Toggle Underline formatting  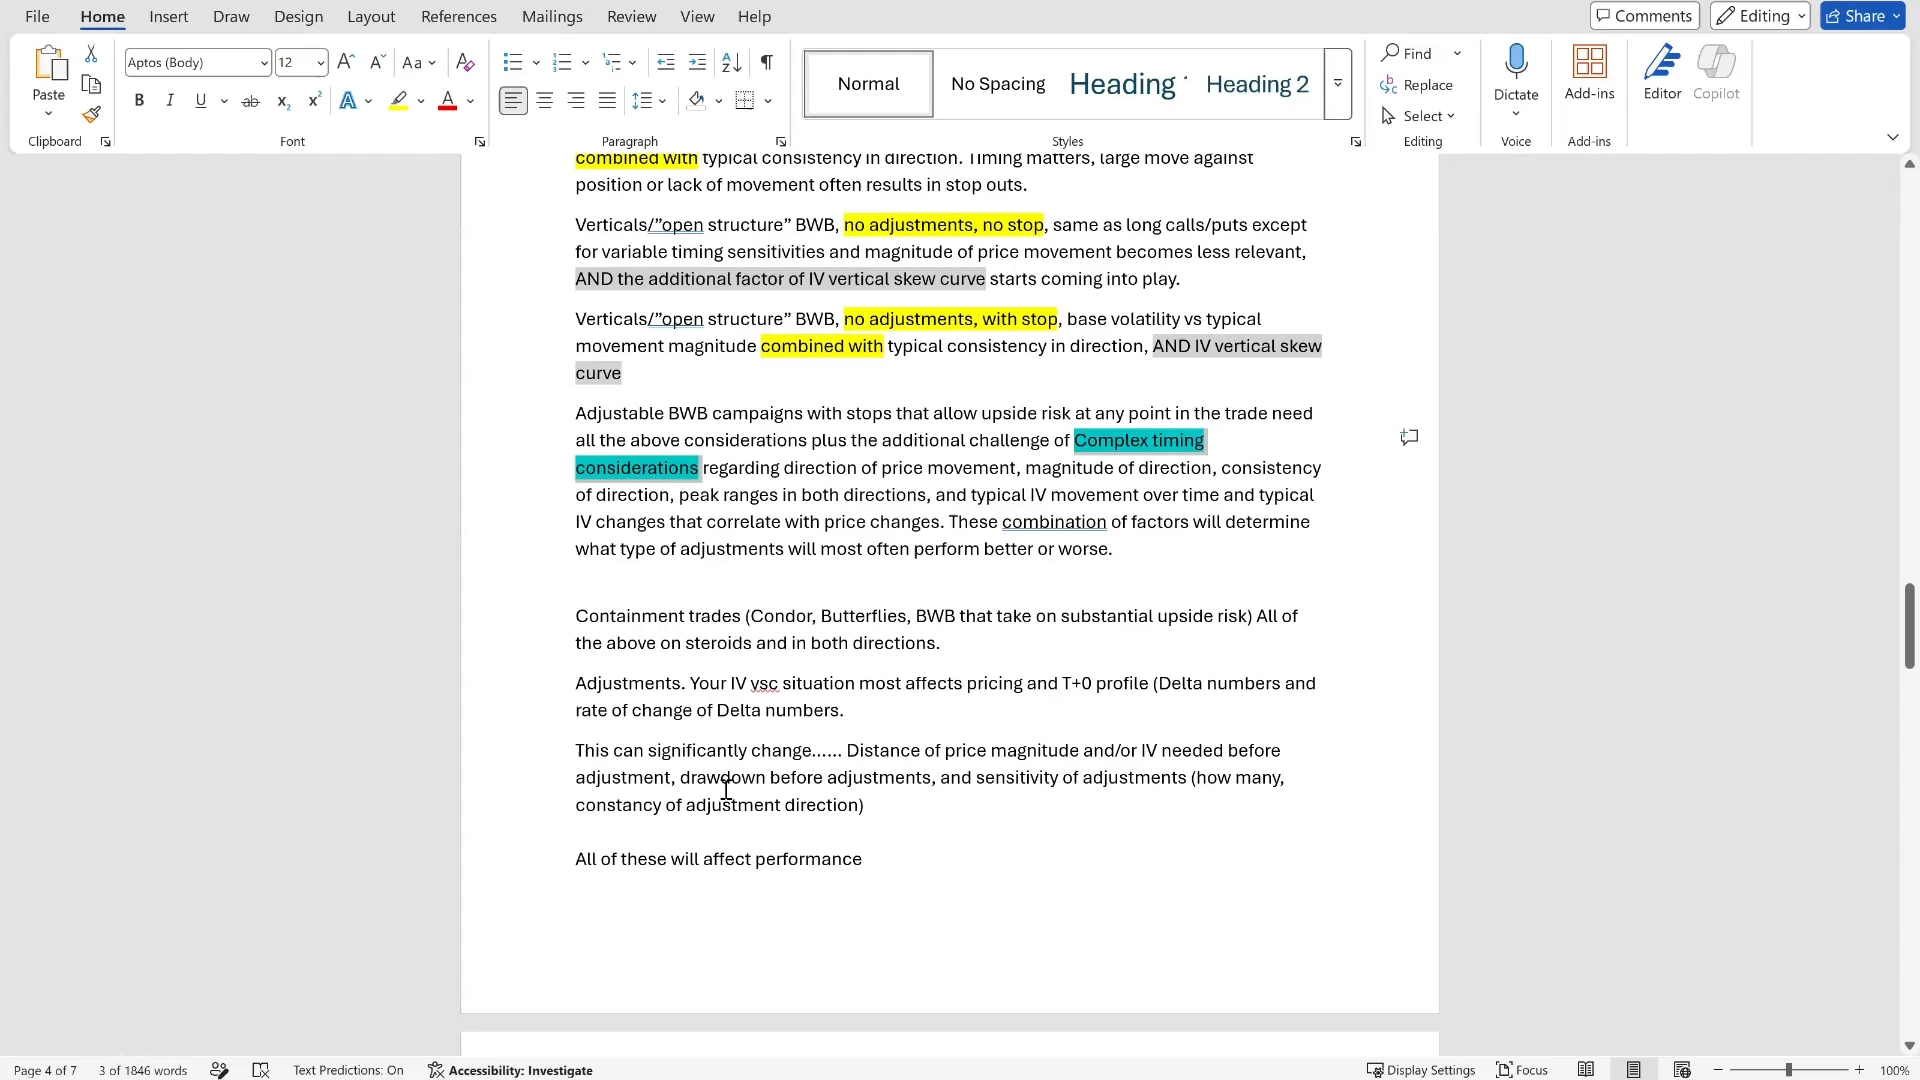(201, 101)
